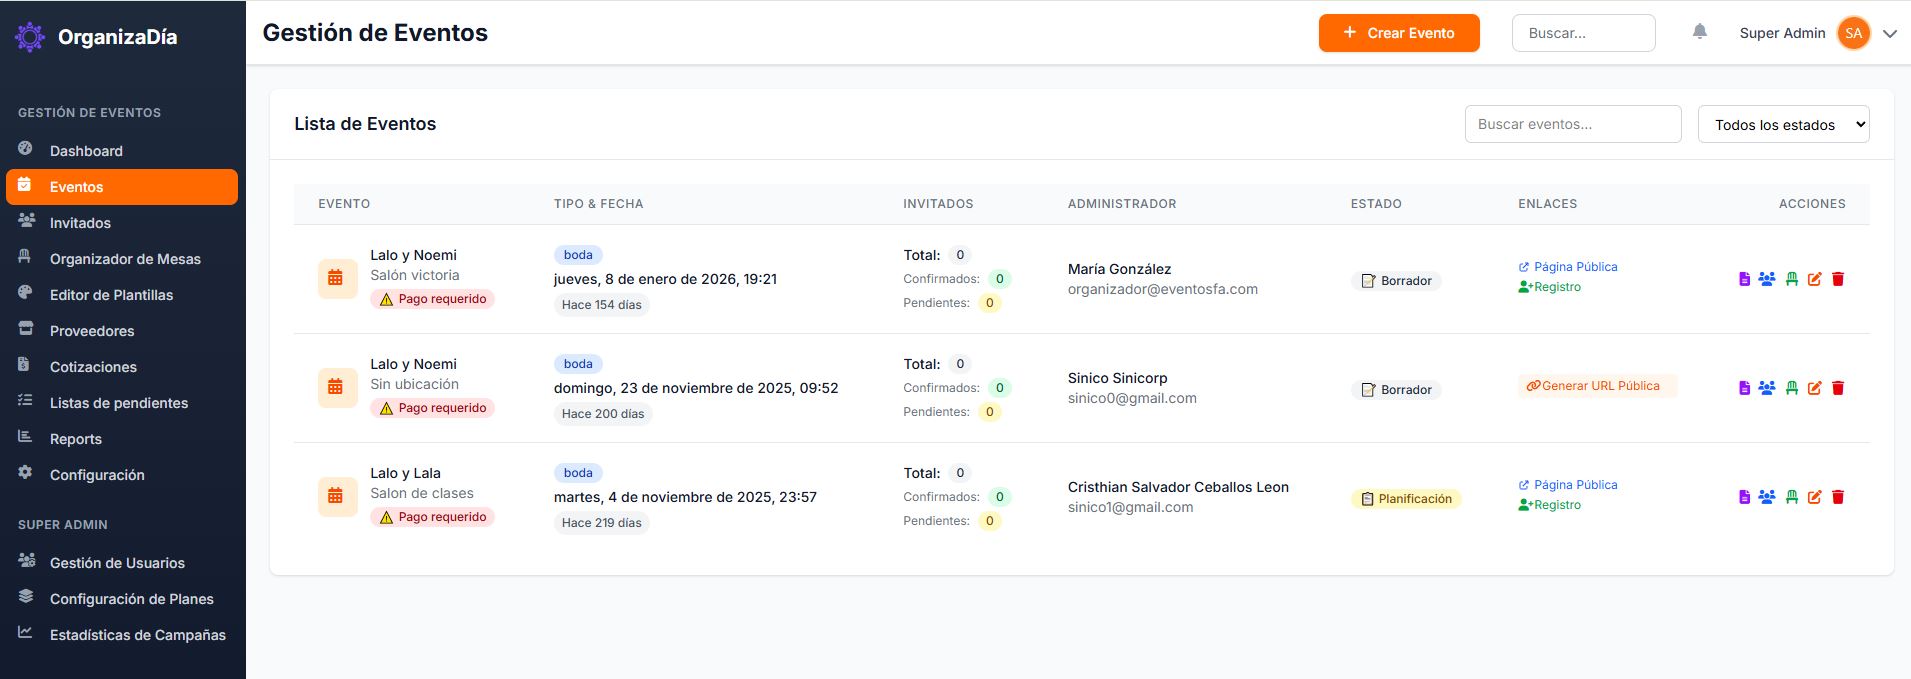Open Reports page

coord(122,439)
